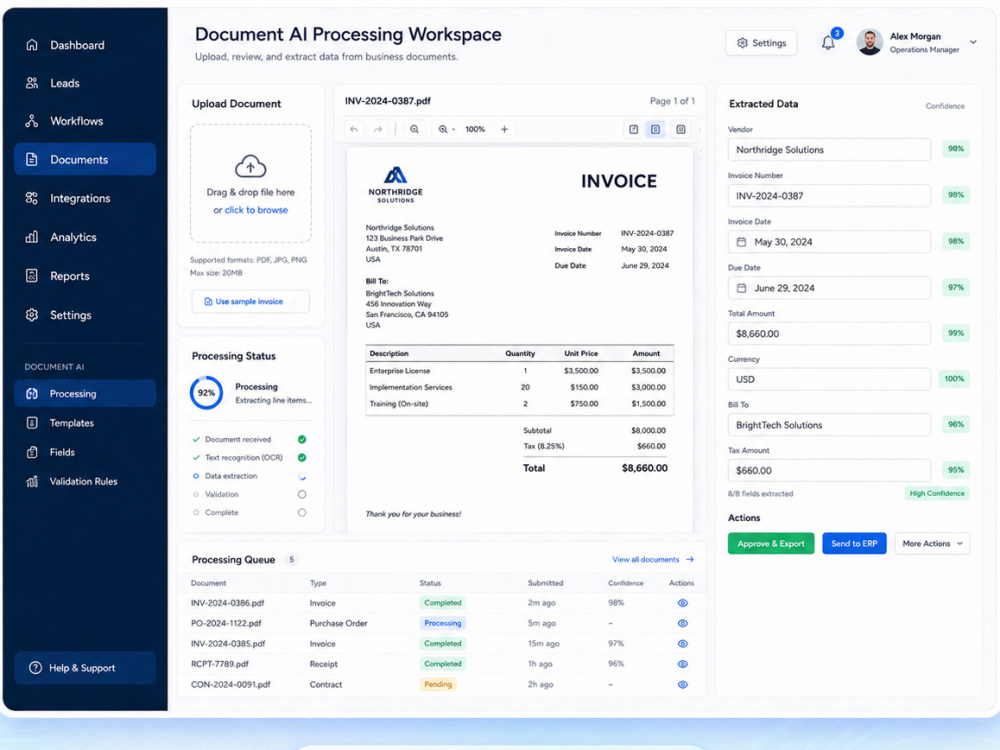
Task: Click the Text recognition (OCR) green check
Action: tap(302, 457)
